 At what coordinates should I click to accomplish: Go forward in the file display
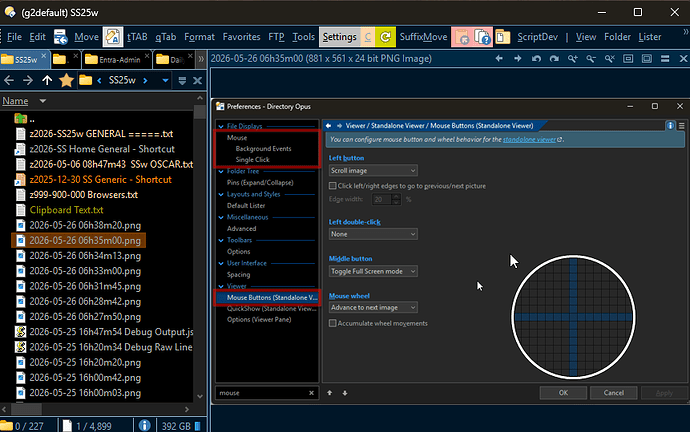tap(28, 81)
